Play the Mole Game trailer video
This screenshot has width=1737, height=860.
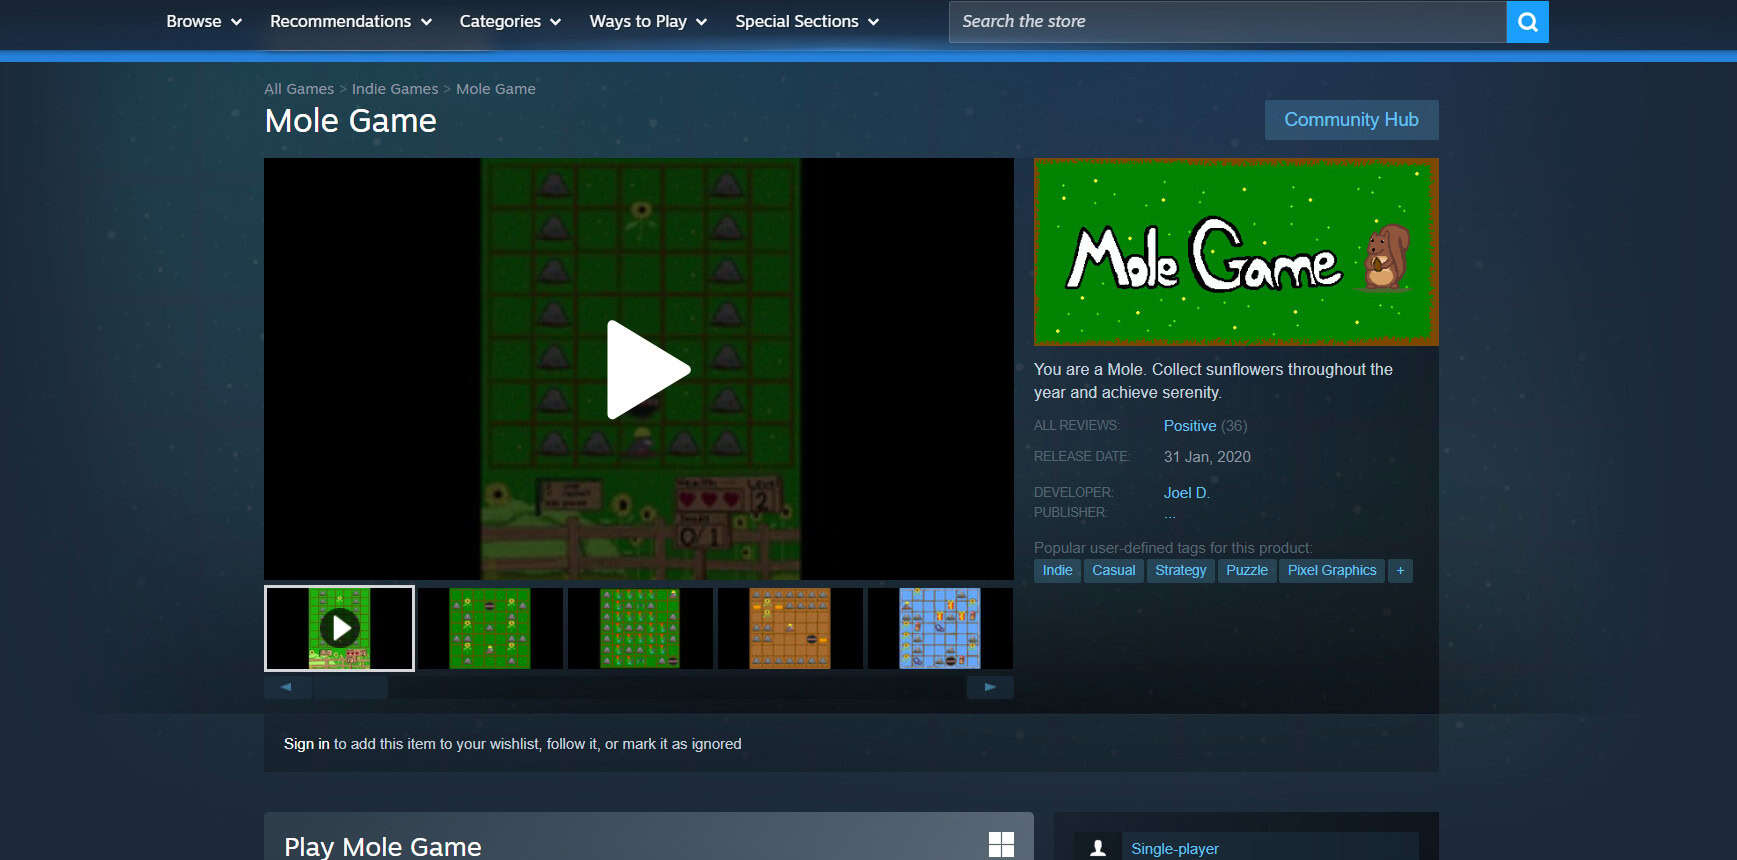pyautogui.click(x=647, y=369)
